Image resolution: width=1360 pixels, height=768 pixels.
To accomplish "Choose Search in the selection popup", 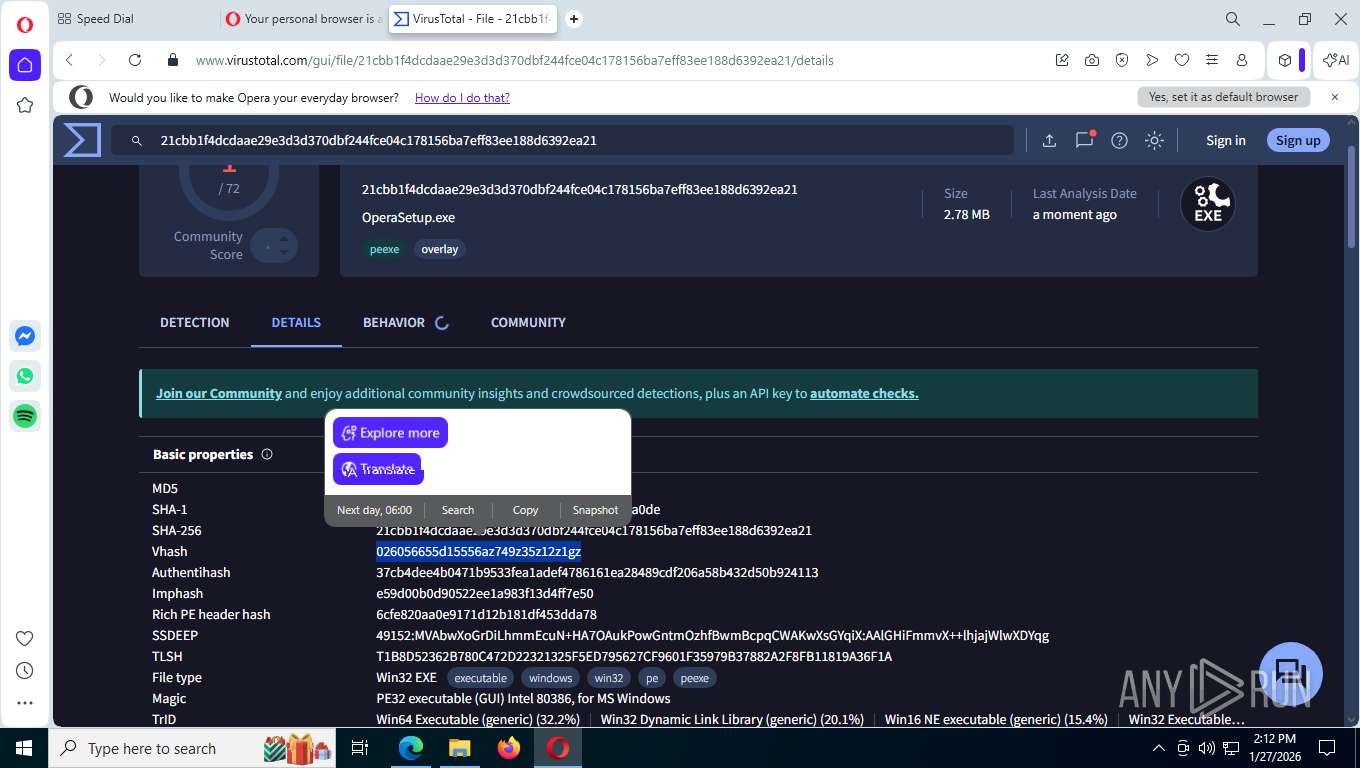I will (x=458, y=510).
